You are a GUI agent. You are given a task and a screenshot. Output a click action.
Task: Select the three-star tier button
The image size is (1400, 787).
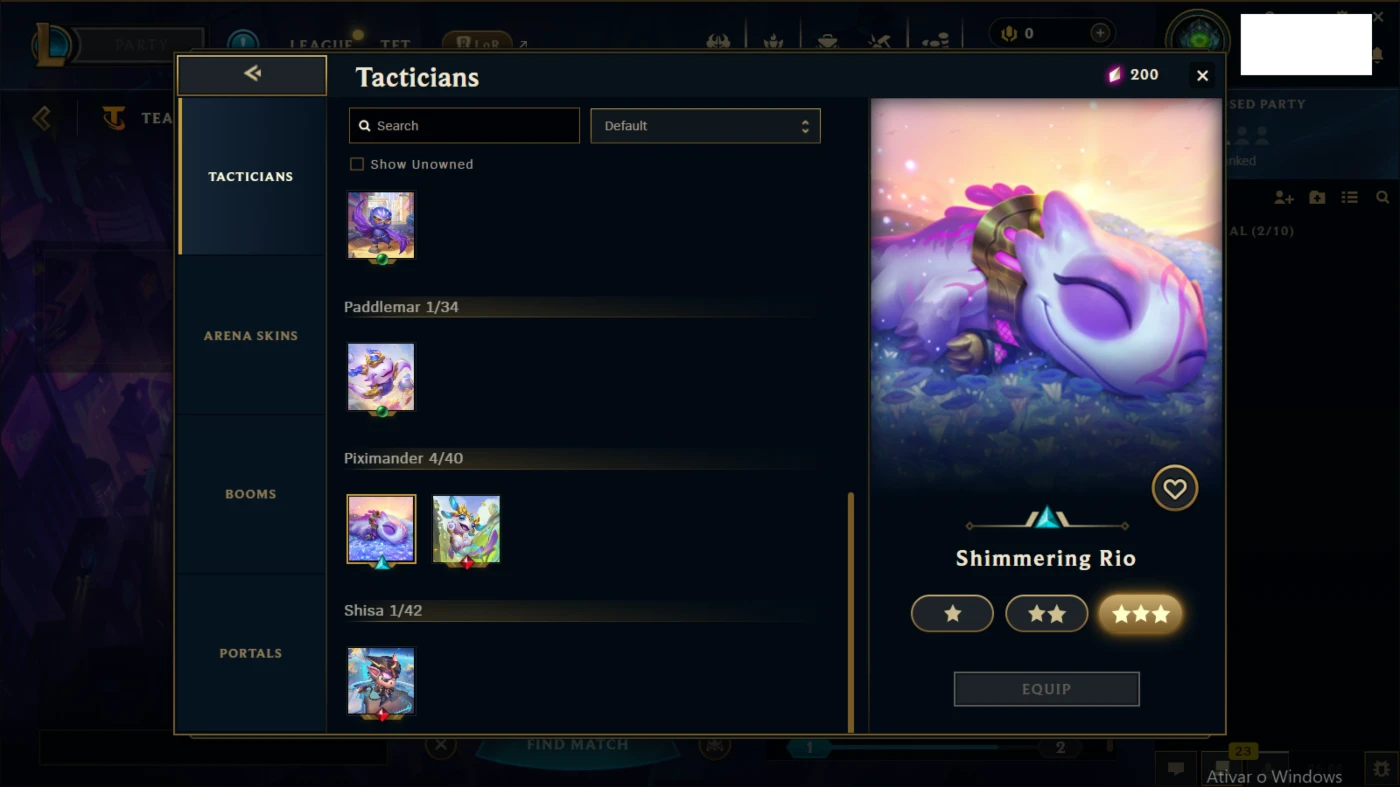[x=1140, y=614]
